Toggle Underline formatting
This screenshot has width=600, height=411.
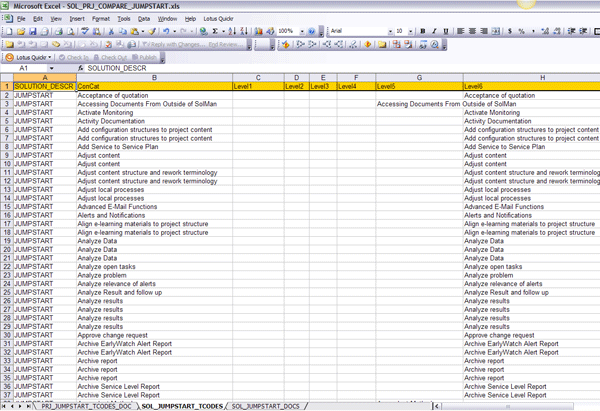coord(446,31)
